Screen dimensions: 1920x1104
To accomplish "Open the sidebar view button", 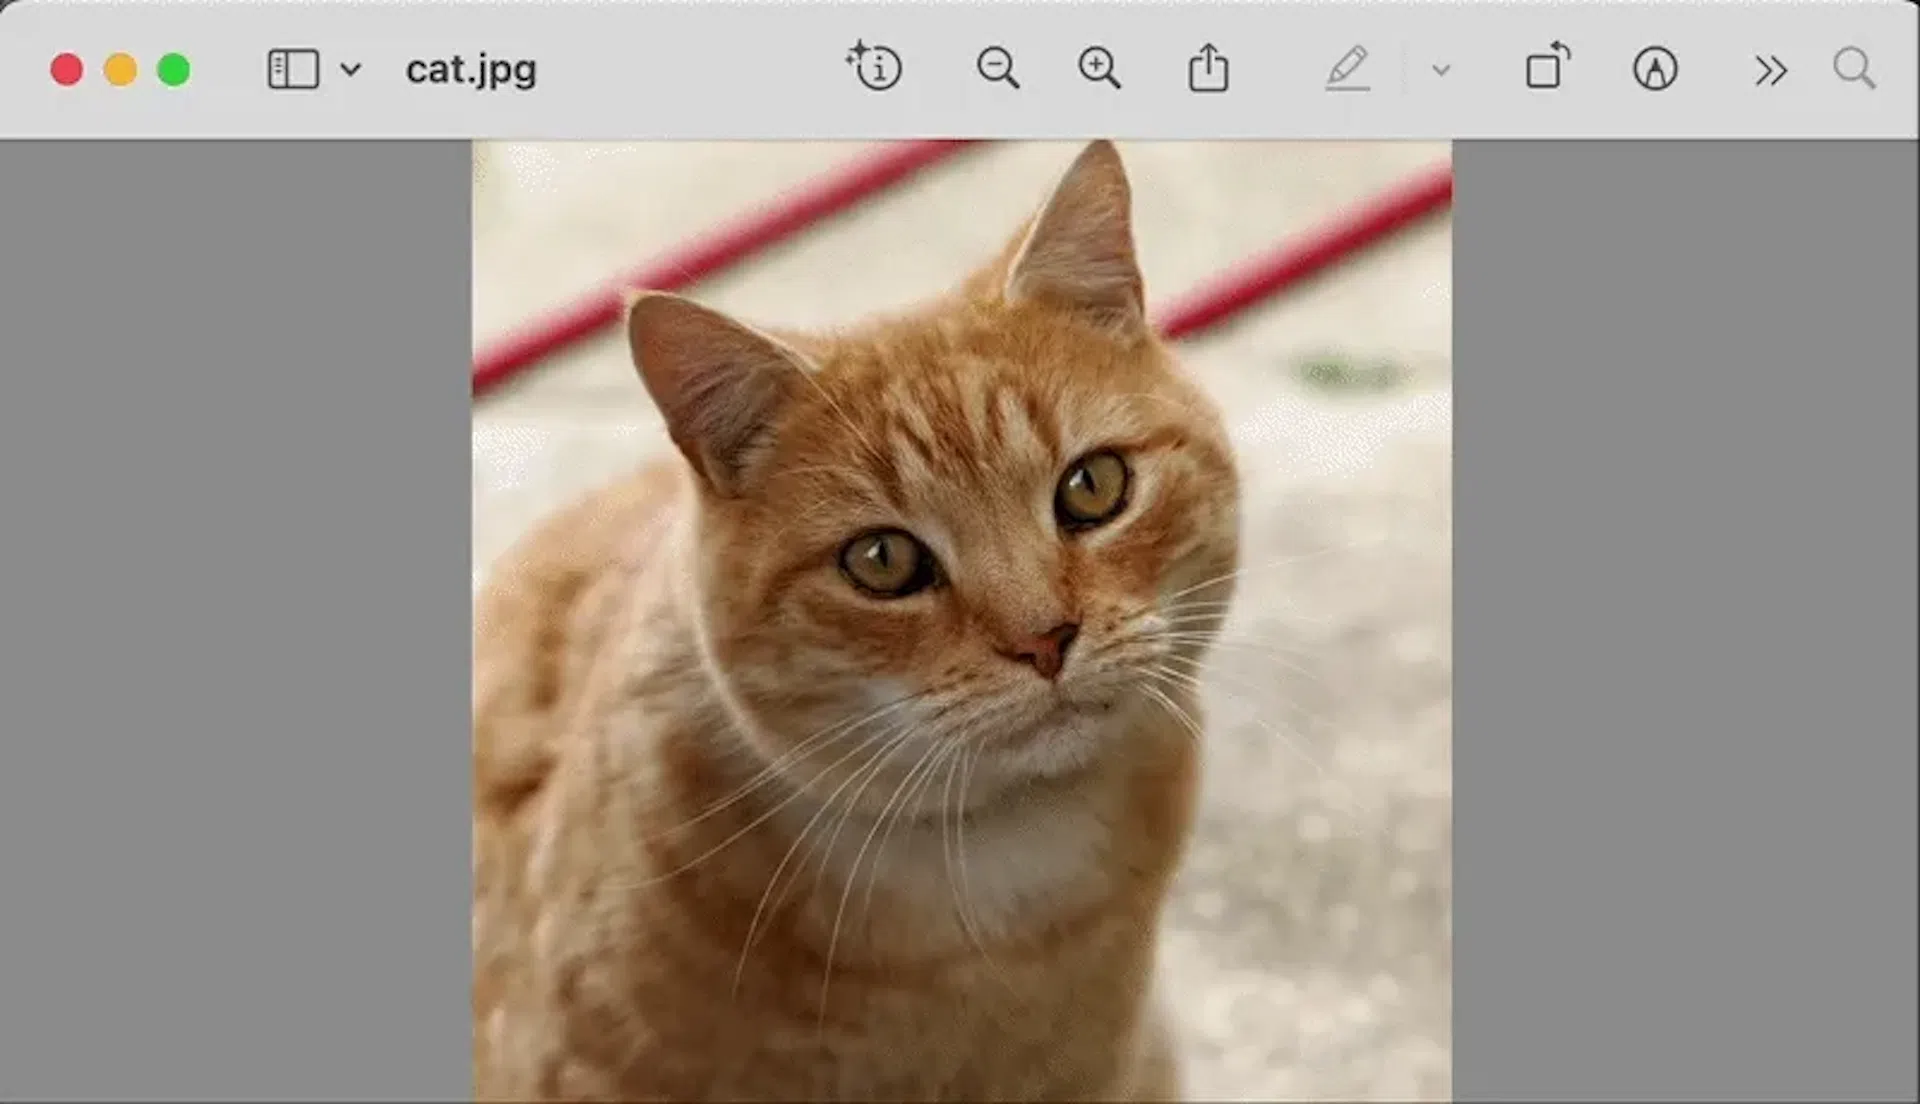I will [x=292, y=70].
